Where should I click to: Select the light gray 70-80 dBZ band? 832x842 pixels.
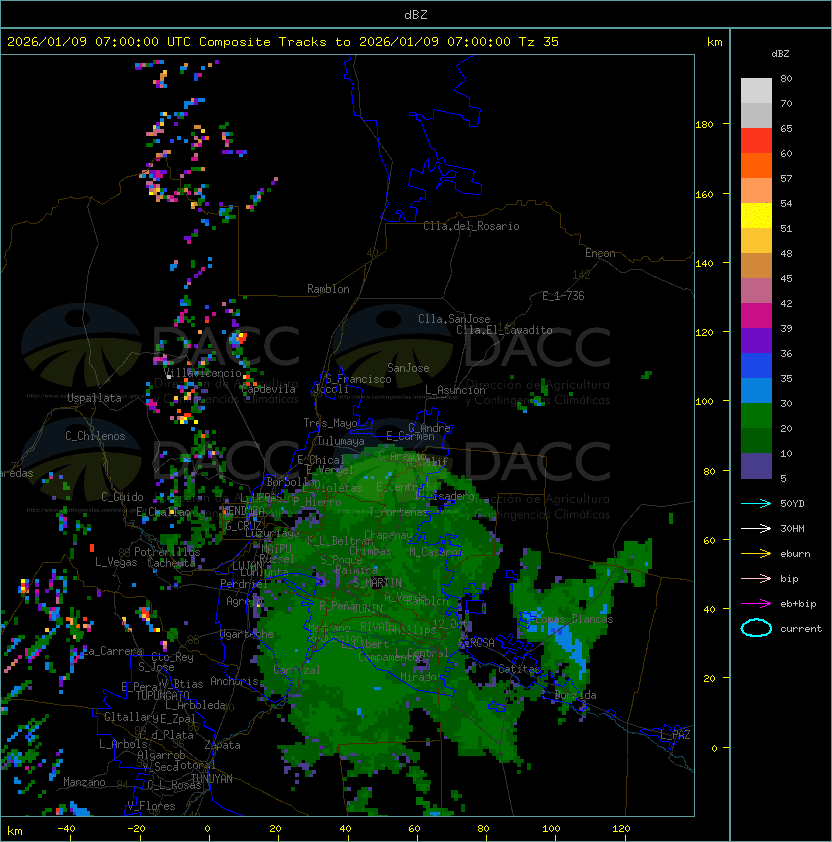click(756, 91)
